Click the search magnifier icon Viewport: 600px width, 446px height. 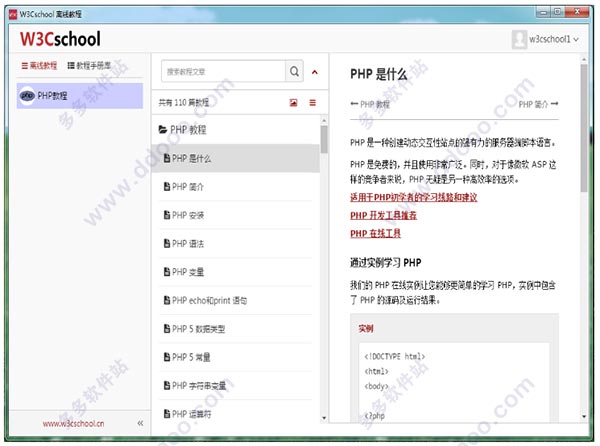pyautogui.click(x=294, y=71)
